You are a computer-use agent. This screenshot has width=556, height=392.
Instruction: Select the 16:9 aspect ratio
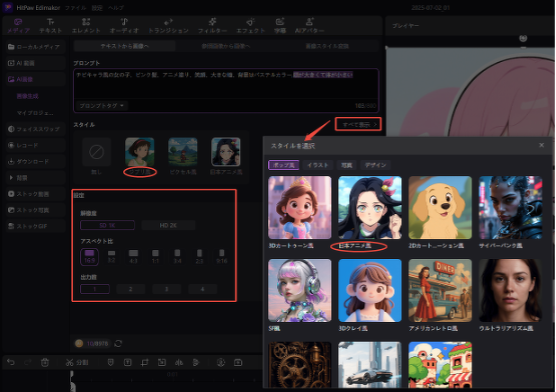click(x=89, y=256)
